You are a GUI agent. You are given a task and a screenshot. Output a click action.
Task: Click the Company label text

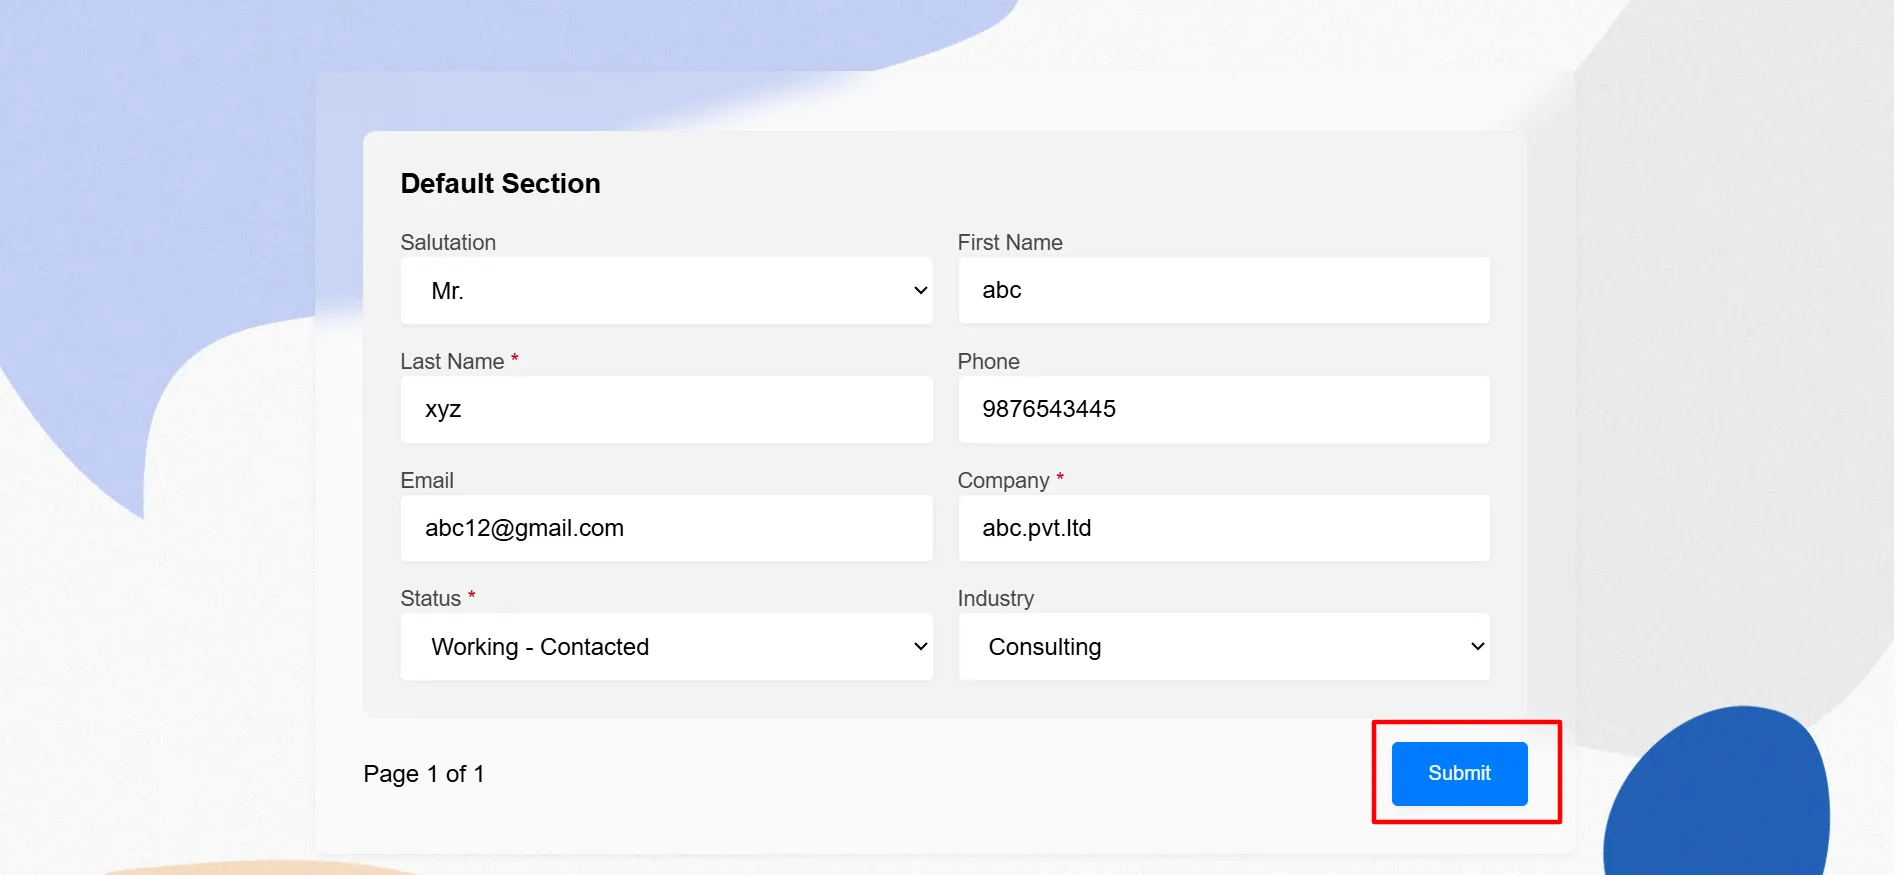coord(1003,481)
